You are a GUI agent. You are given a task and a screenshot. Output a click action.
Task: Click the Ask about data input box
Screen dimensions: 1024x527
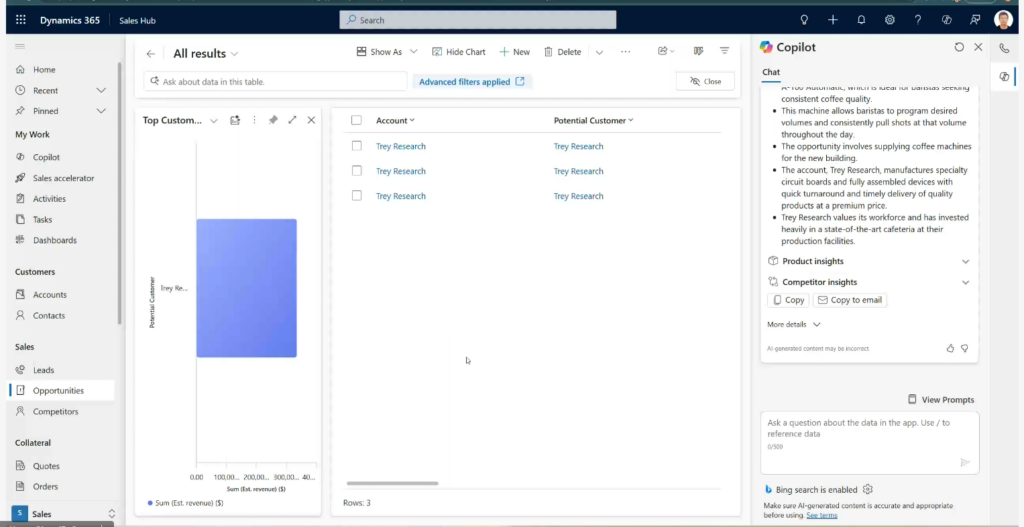click(x=275, y=82)
